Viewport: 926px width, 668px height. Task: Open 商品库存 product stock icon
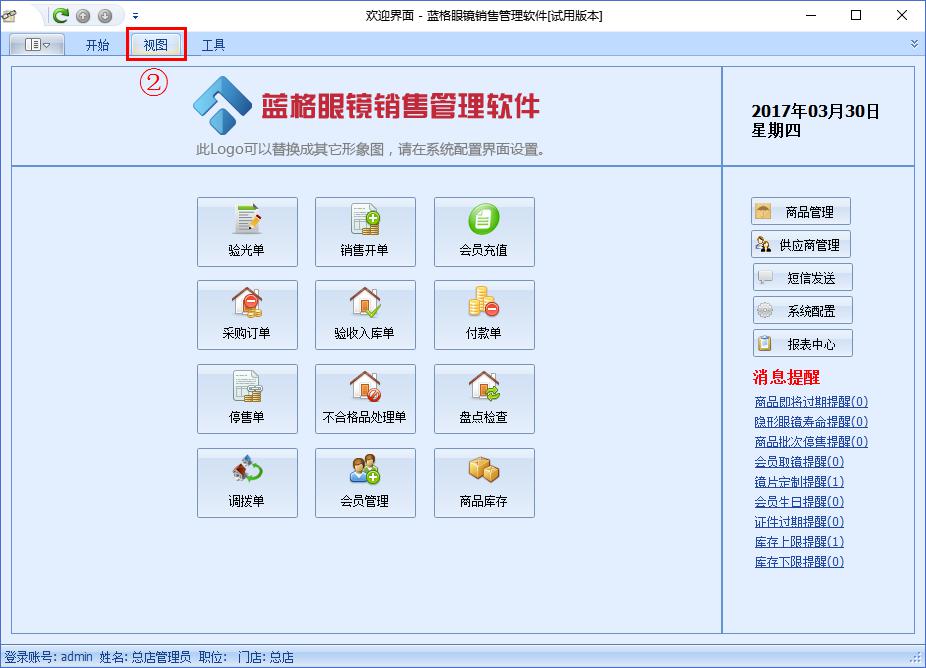[x=484, y=483]
